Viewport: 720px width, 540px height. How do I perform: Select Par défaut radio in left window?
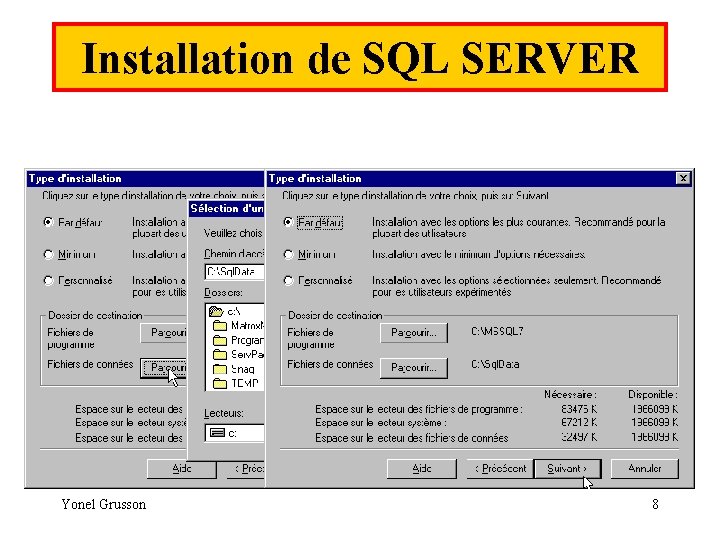[x=48, y=223]
